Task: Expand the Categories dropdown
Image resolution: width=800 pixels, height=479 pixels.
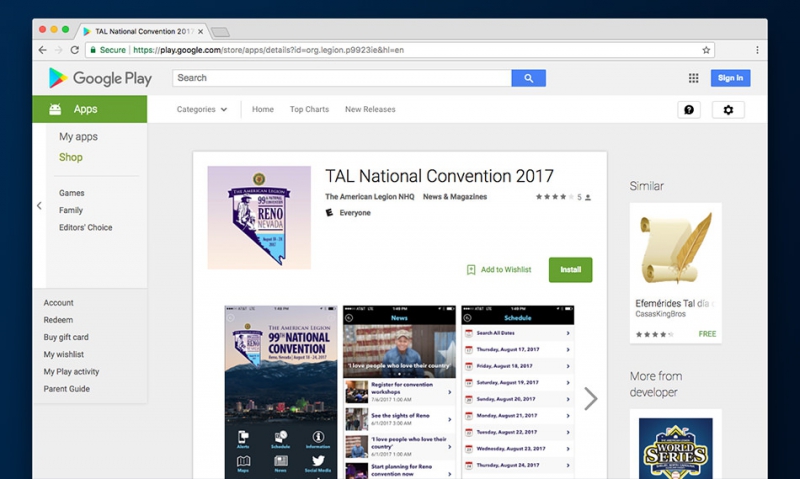Action: pos(202,109)
